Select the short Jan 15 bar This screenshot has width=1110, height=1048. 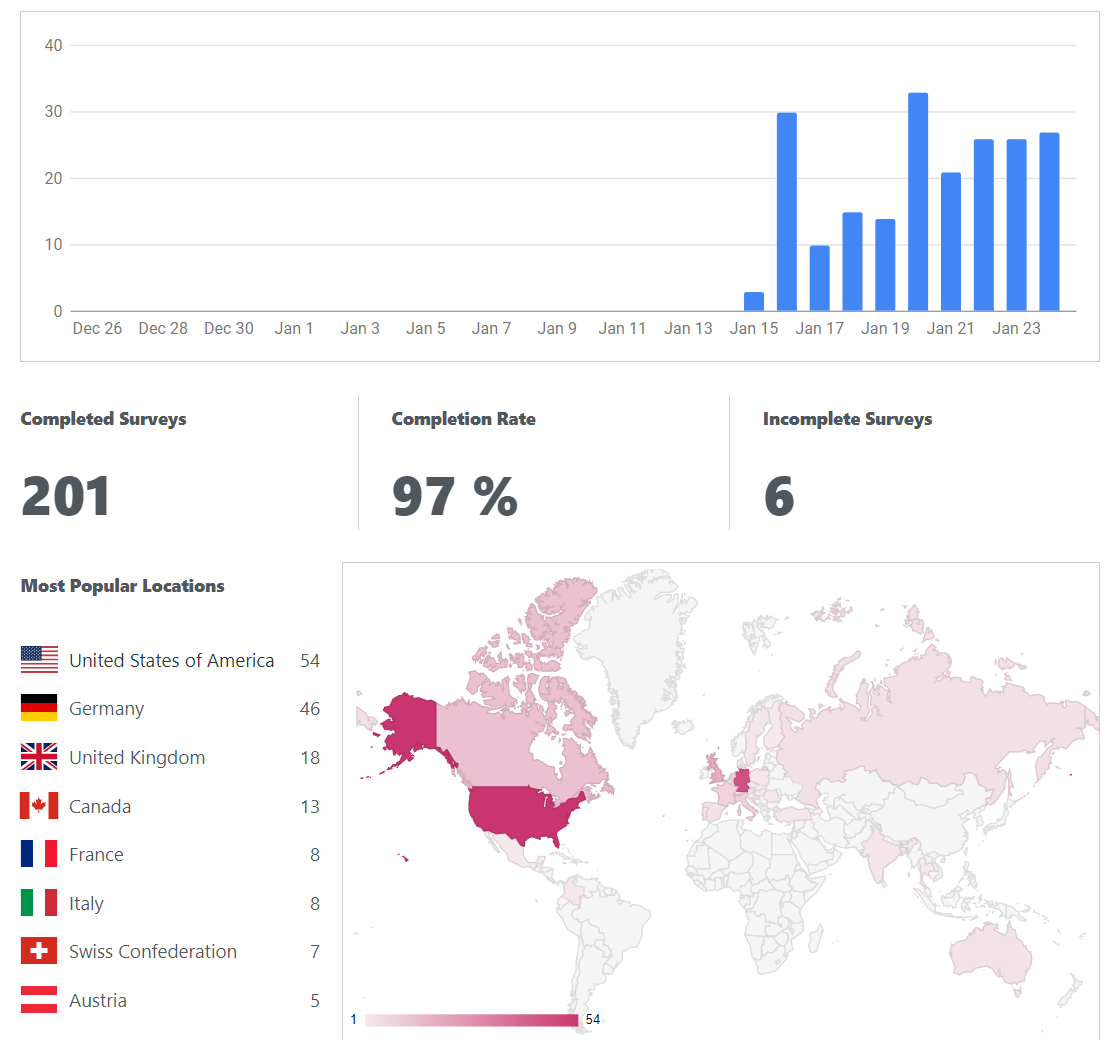pyautogui.click(x=753, y=302)
